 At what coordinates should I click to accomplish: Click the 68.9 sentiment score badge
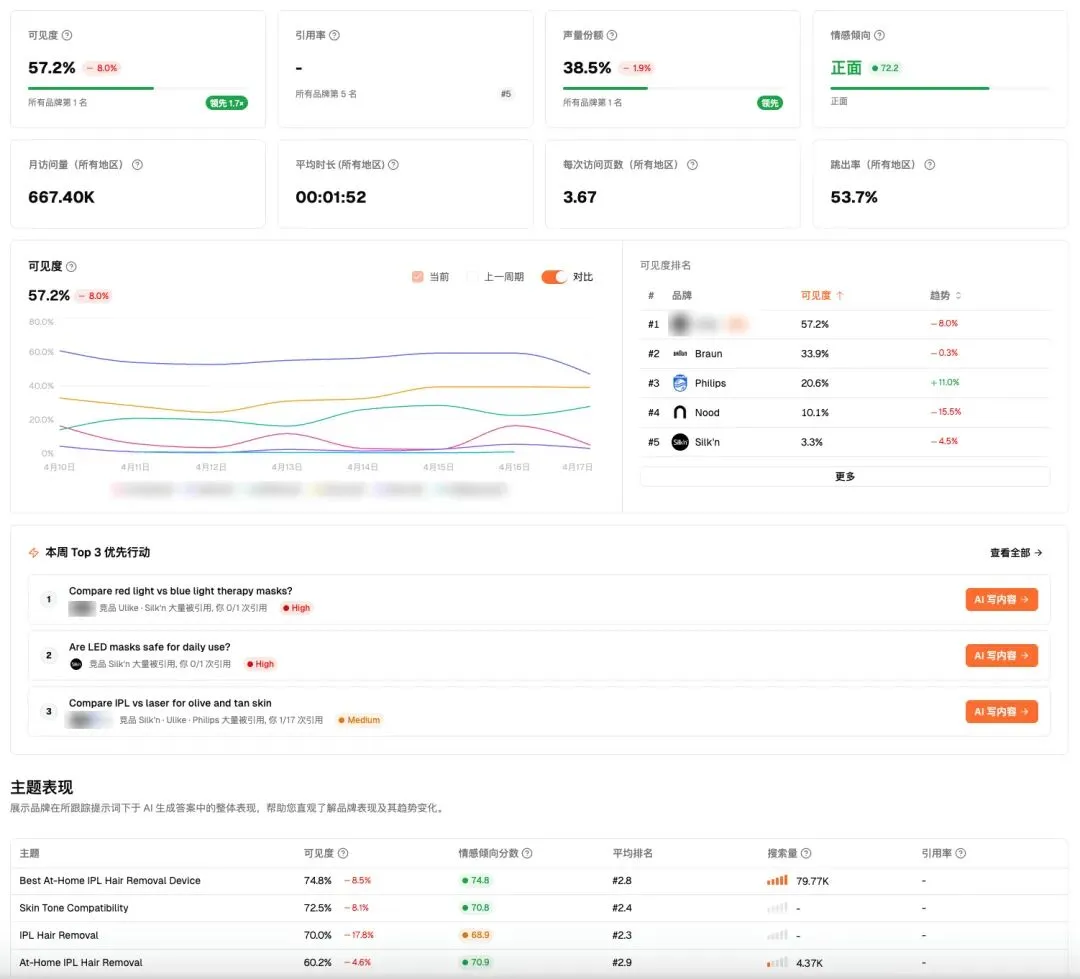pyautogui.click(x=476, y=935)
